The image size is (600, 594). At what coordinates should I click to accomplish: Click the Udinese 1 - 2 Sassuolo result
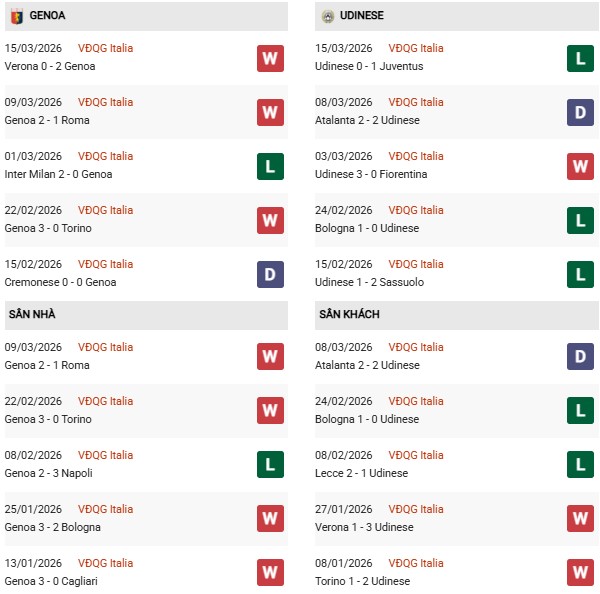(x=368, y=282)
